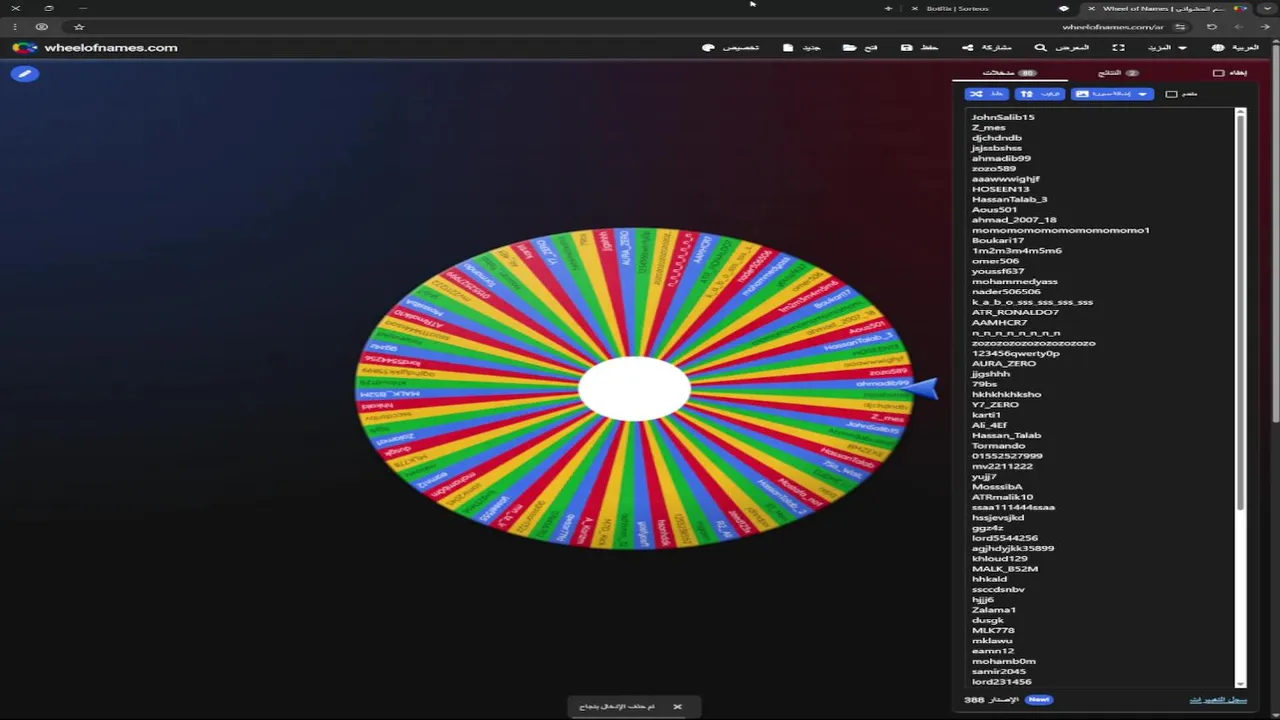Spin the wheel by clicking its center

click(x=634, y=388)
